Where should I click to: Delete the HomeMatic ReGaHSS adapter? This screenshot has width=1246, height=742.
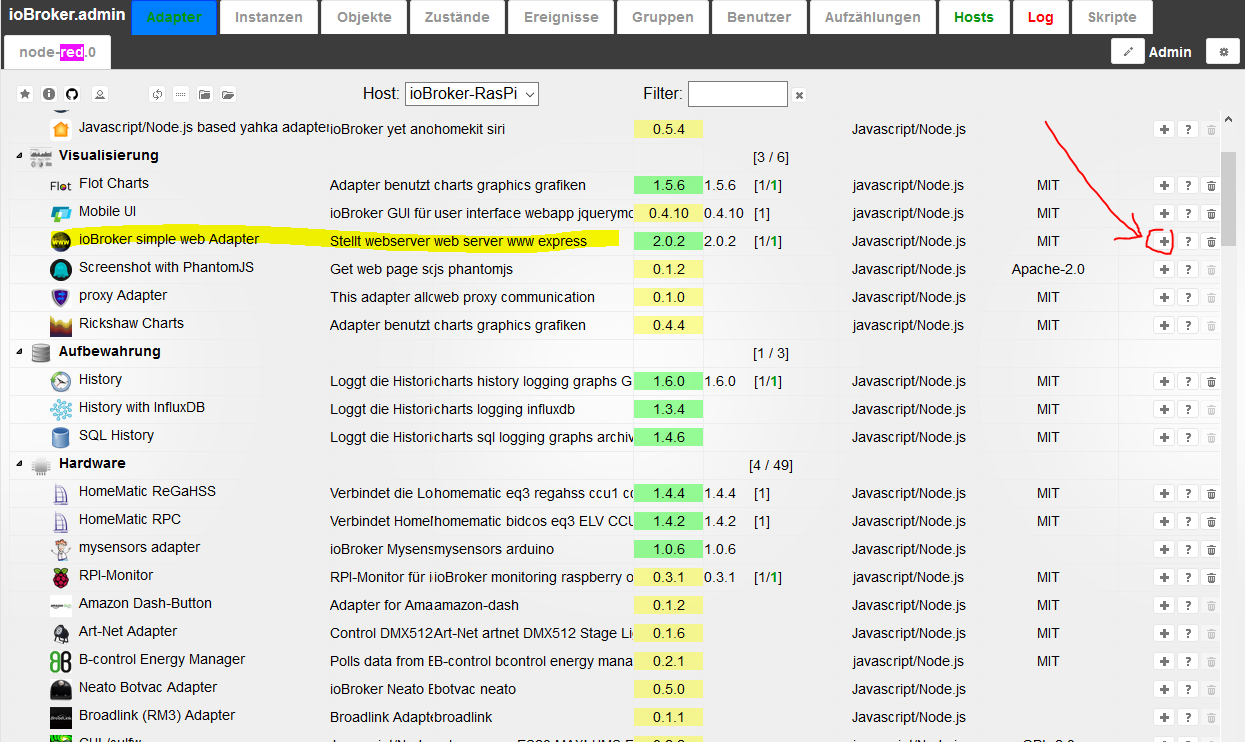point(1212,493)
